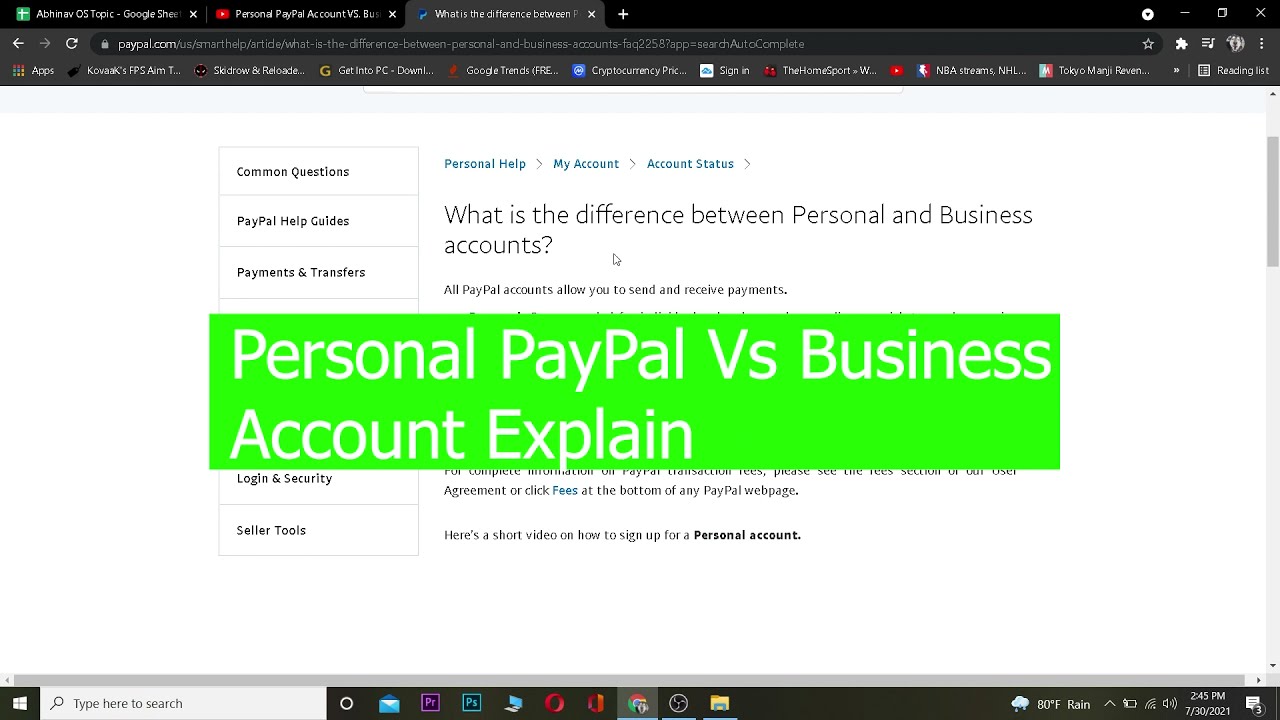Close the YouTube tab
The height and width of the screenshot is (720, 1280).
pos(392,14)
